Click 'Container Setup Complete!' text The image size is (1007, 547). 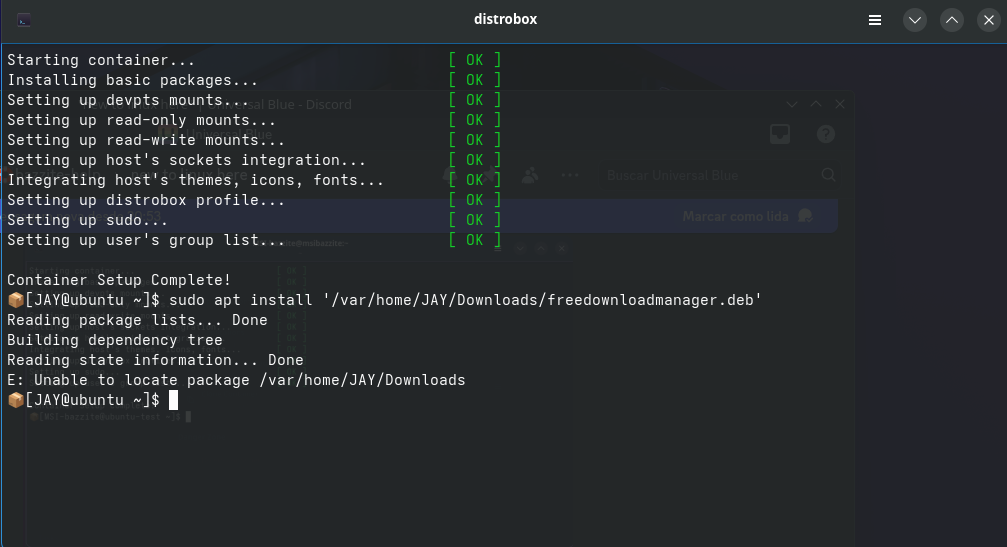pyautogui.click(x=119, y=280)
